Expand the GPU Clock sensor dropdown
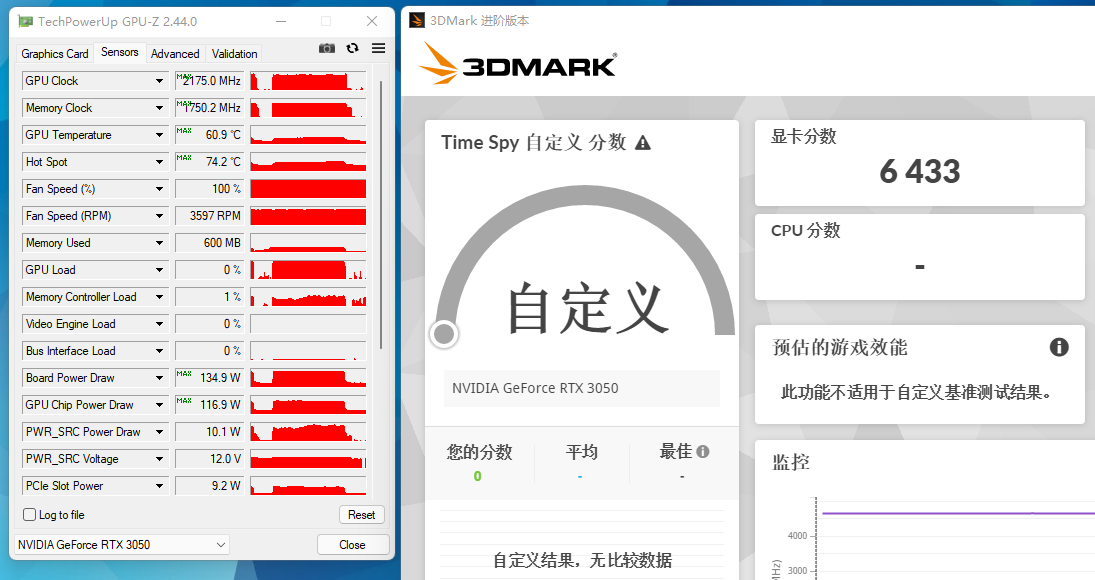 (159, 81)
